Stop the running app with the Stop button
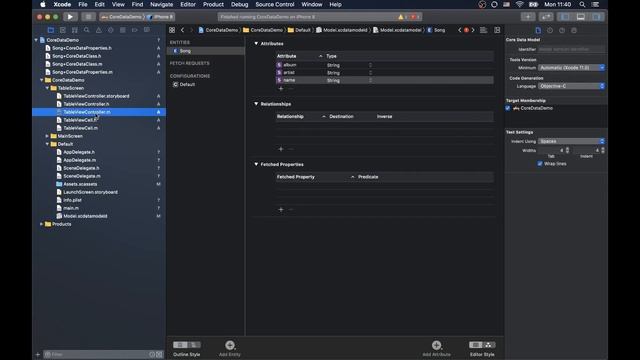This screenshot has height=360, width=640. tap(88, 17)
